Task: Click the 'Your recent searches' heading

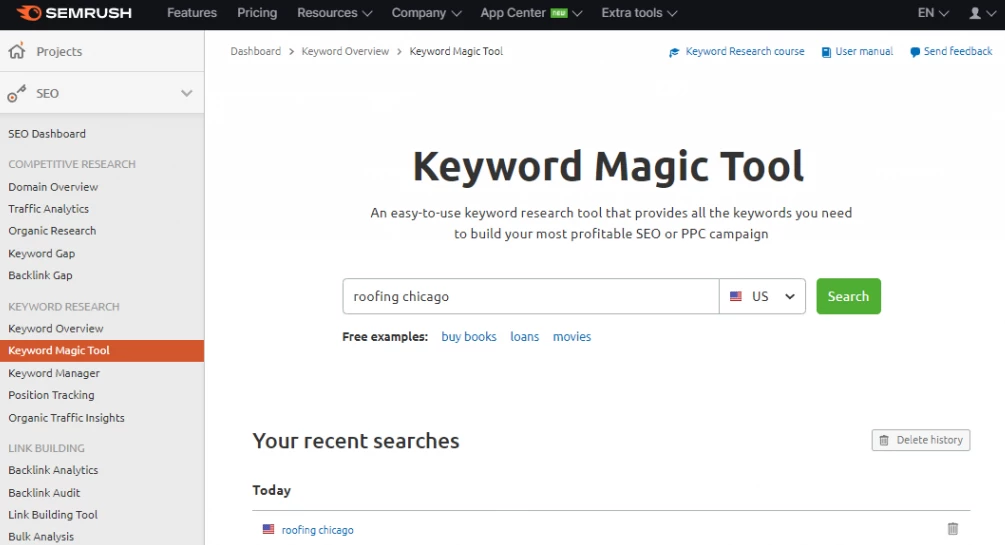Action: click(x=356, y=441)
